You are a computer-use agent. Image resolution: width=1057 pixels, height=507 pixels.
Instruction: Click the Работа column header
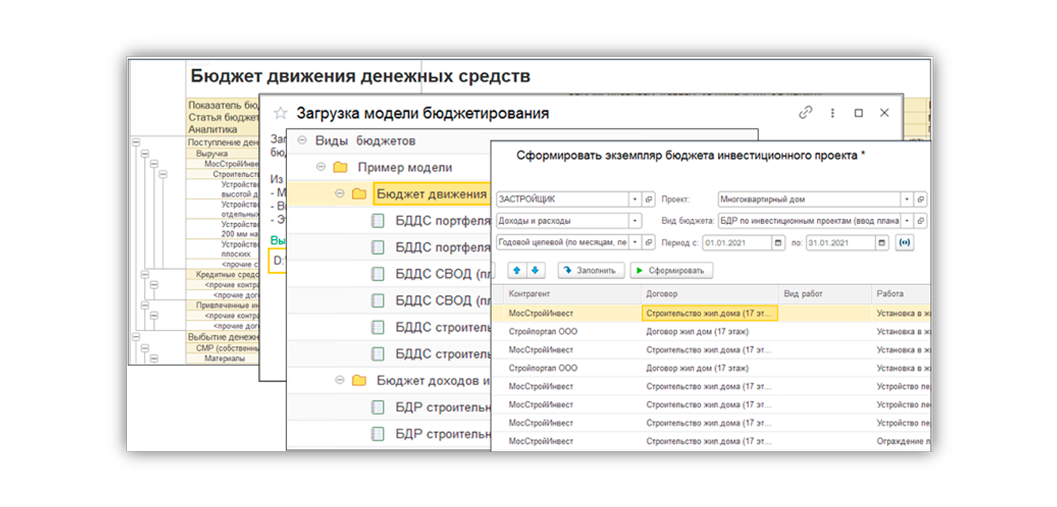pos(901,294)
